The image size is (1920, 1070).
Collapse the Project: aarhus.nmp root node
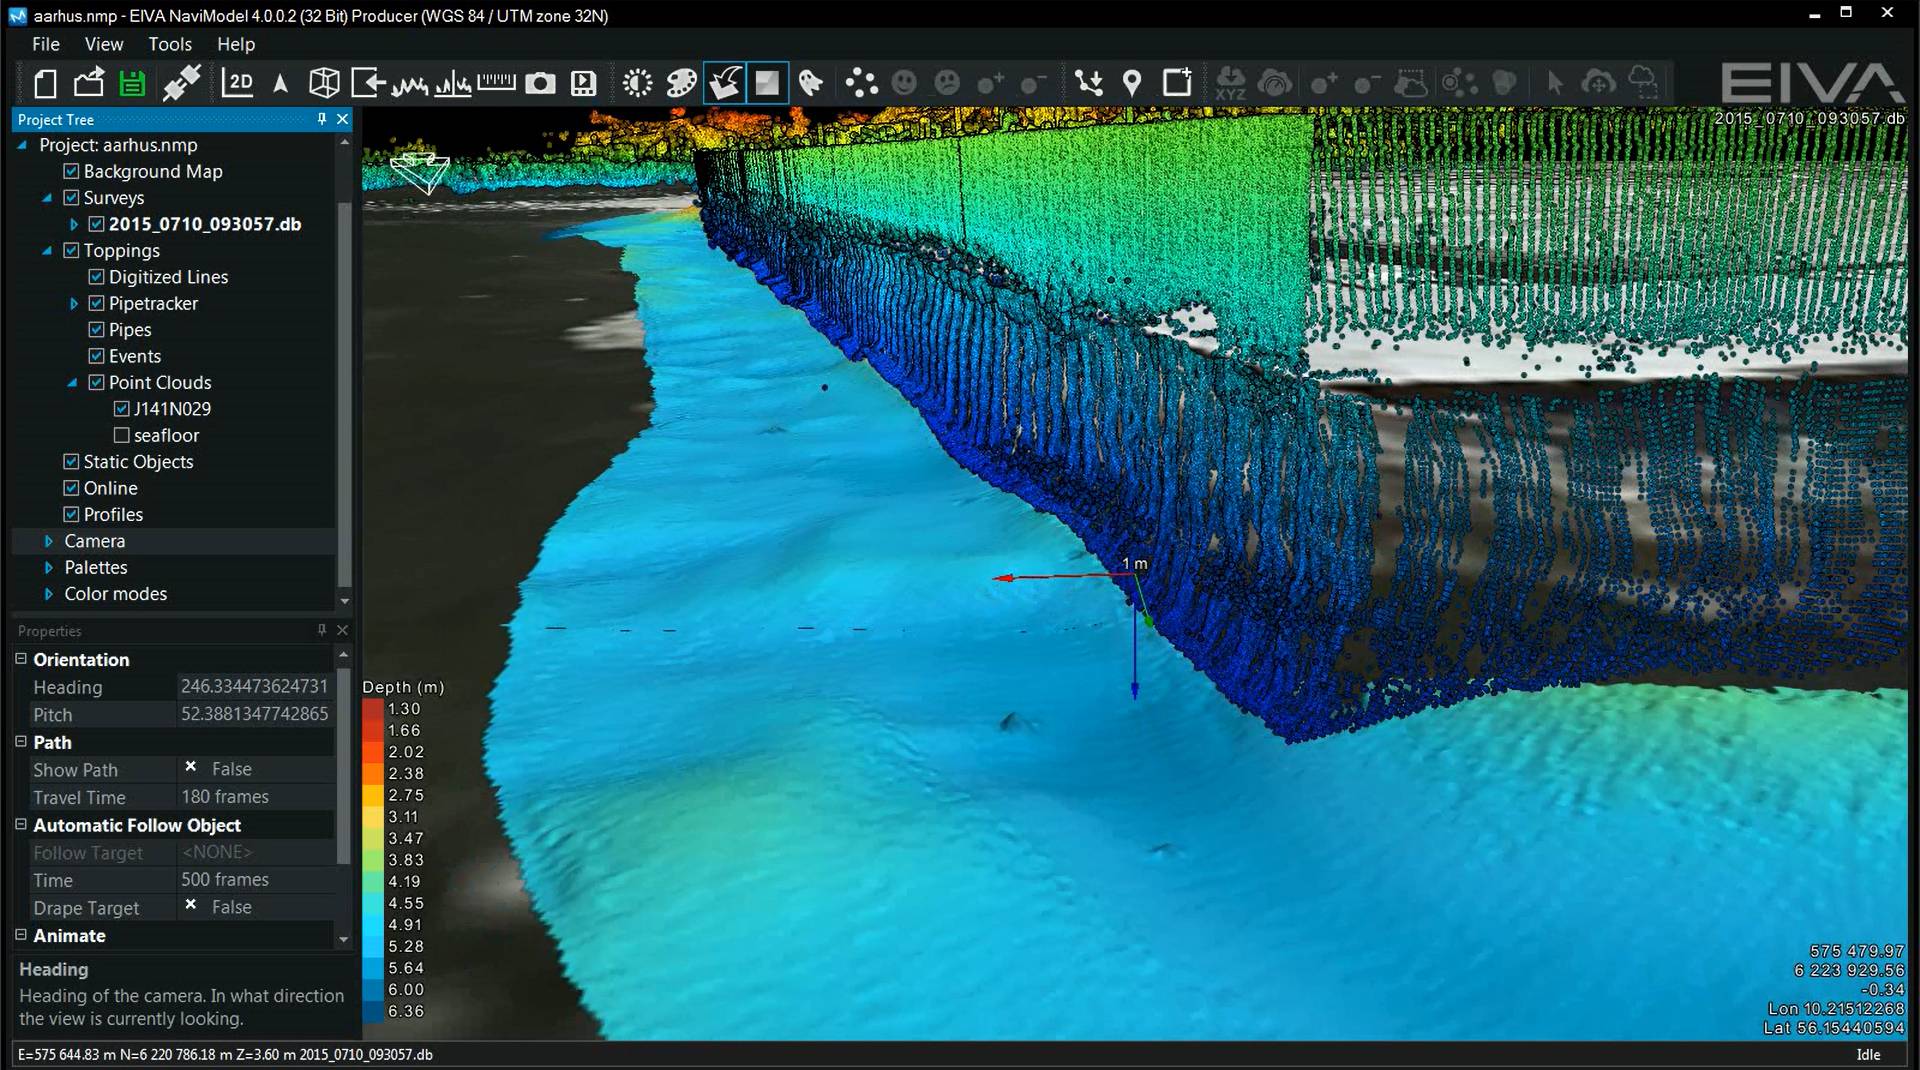(22, 145)
